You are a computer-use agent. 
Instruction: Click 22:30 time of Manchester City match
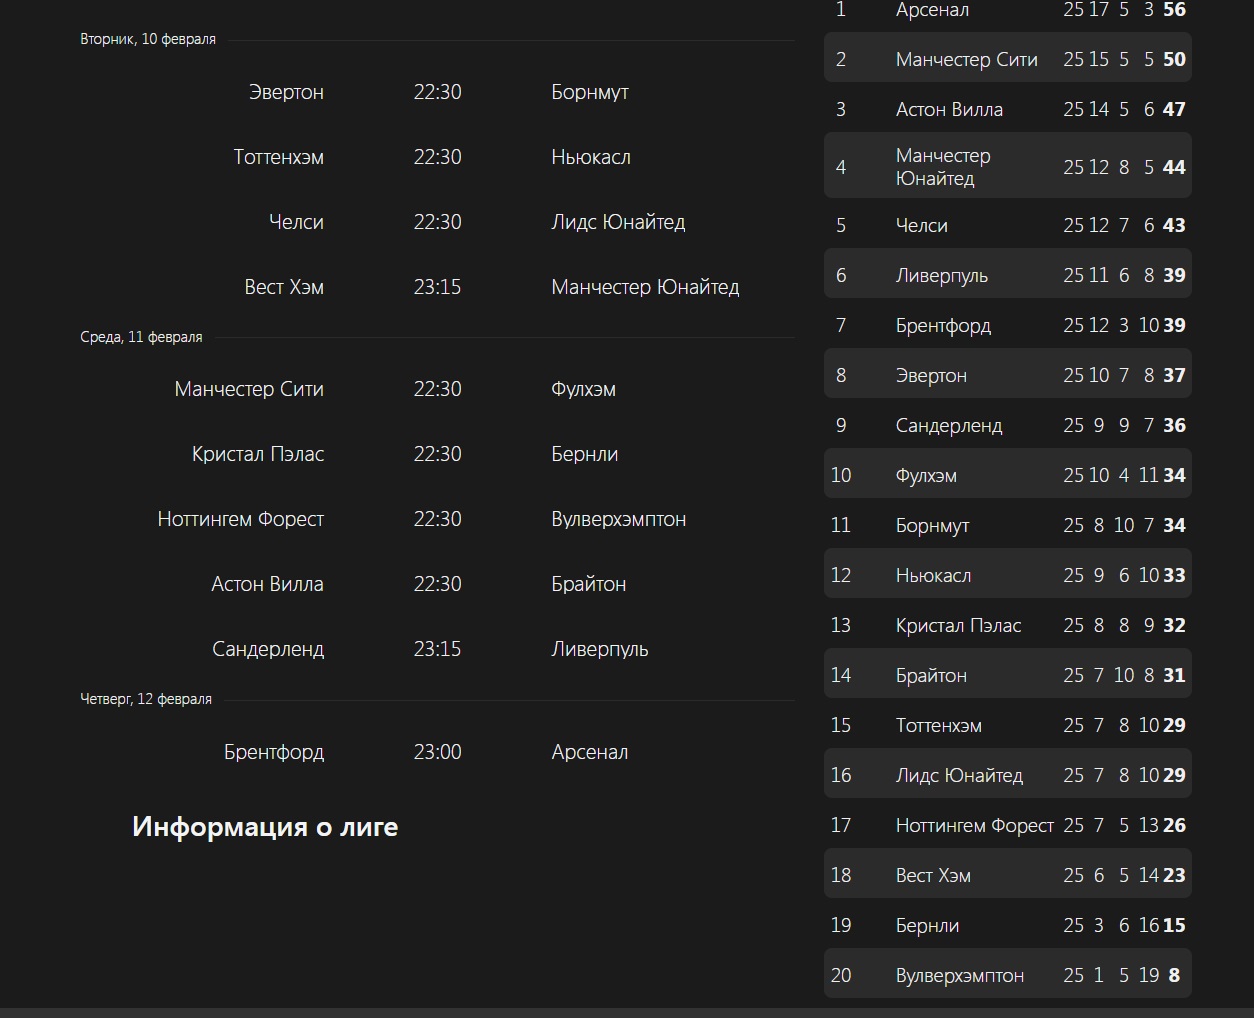(x=437, y=389)
